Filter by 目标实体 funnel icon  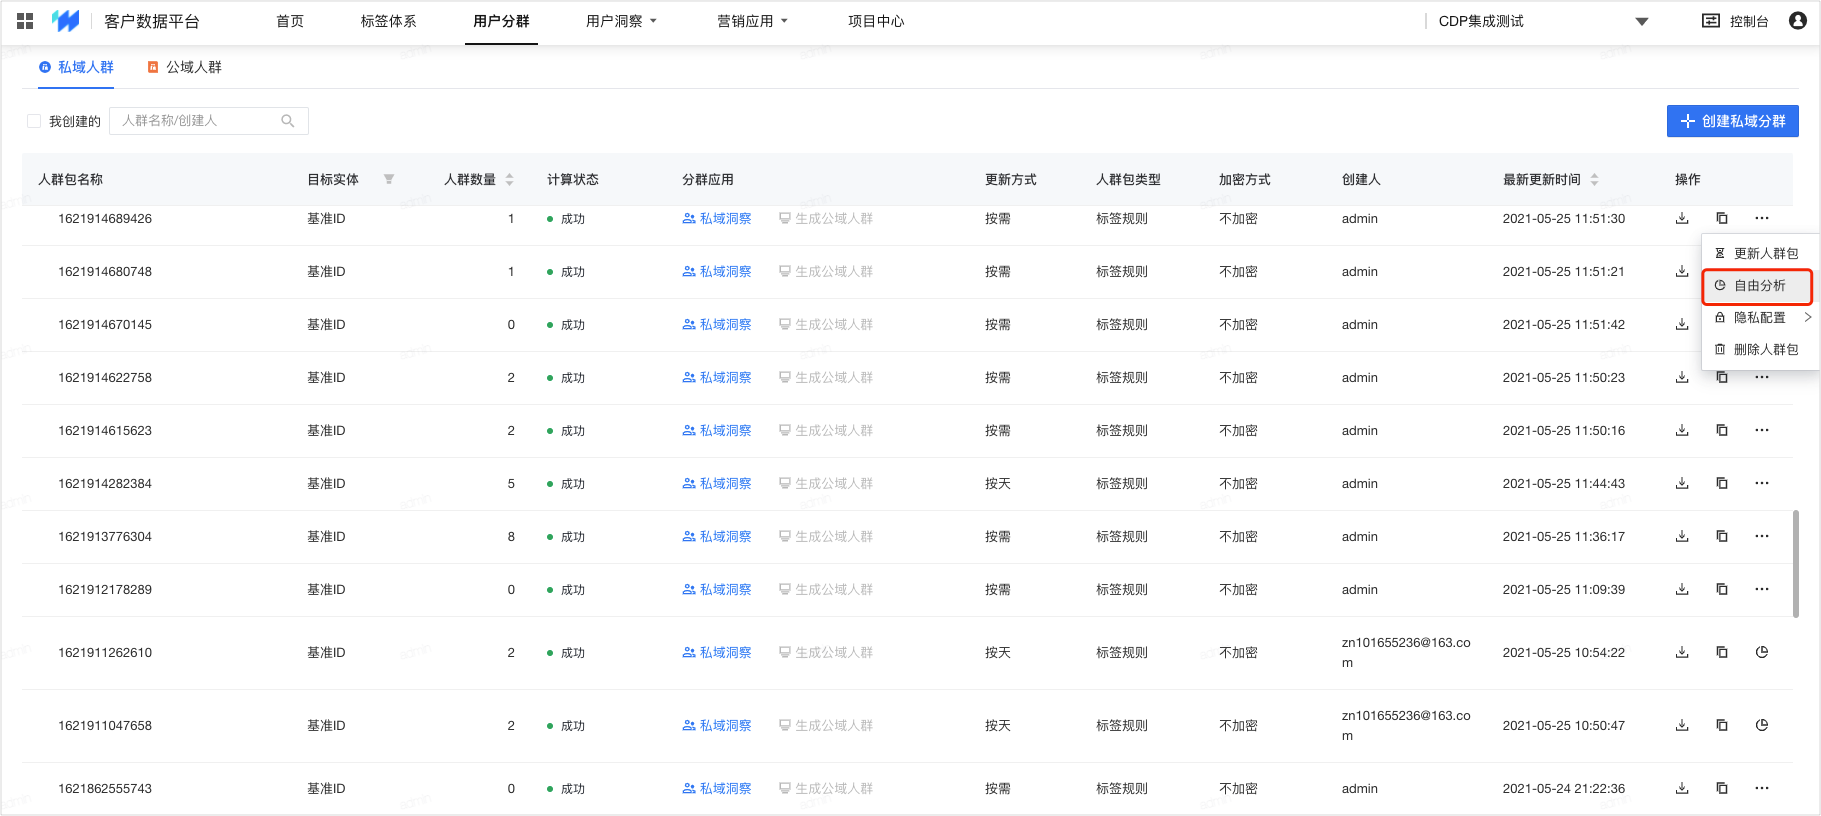tap(389, 180)
